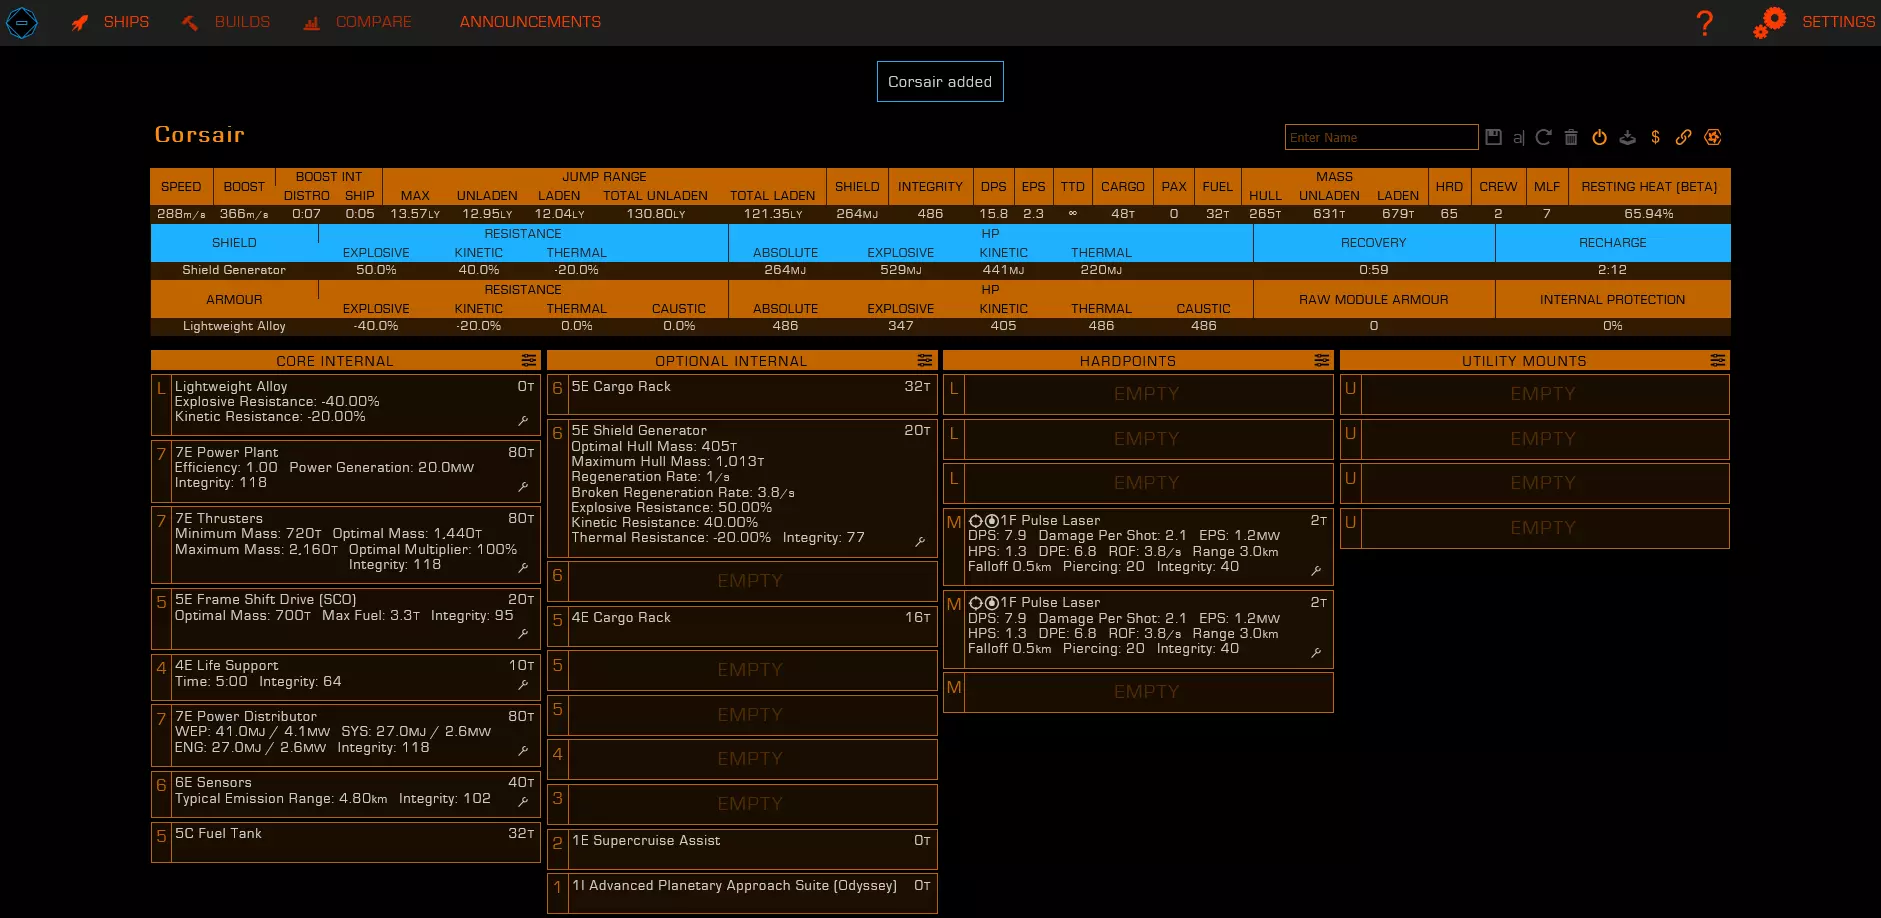
Task: Click the reload build circular arrow icon
Action: (x=1543, y=137)
